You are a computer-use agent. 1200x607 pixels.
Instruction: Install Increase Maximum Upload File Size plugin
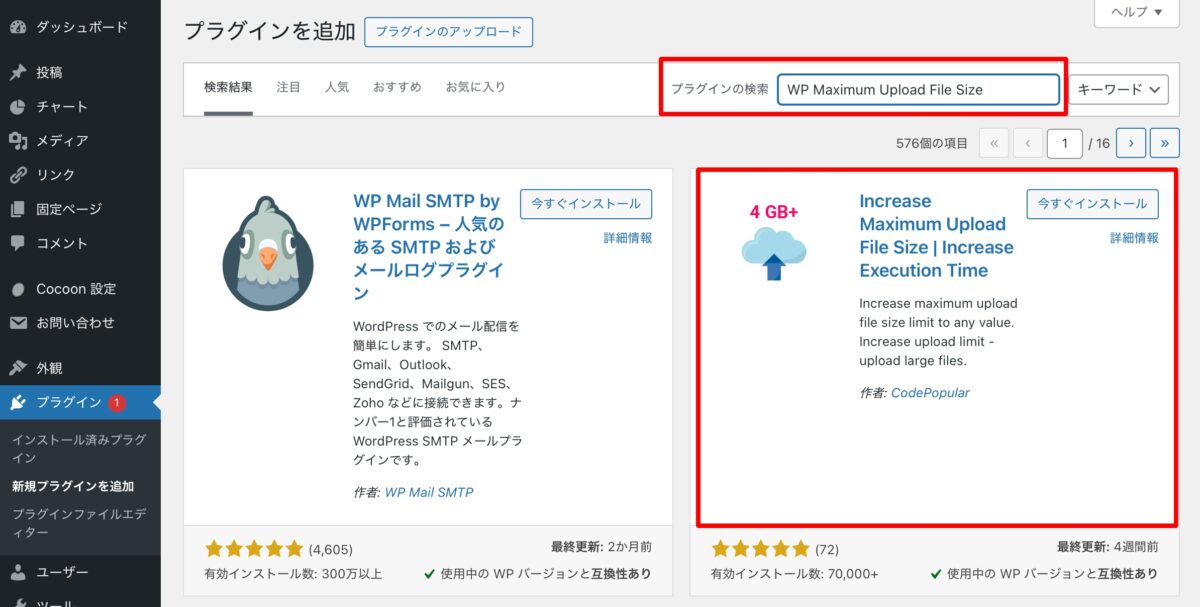pos(1092,203)
